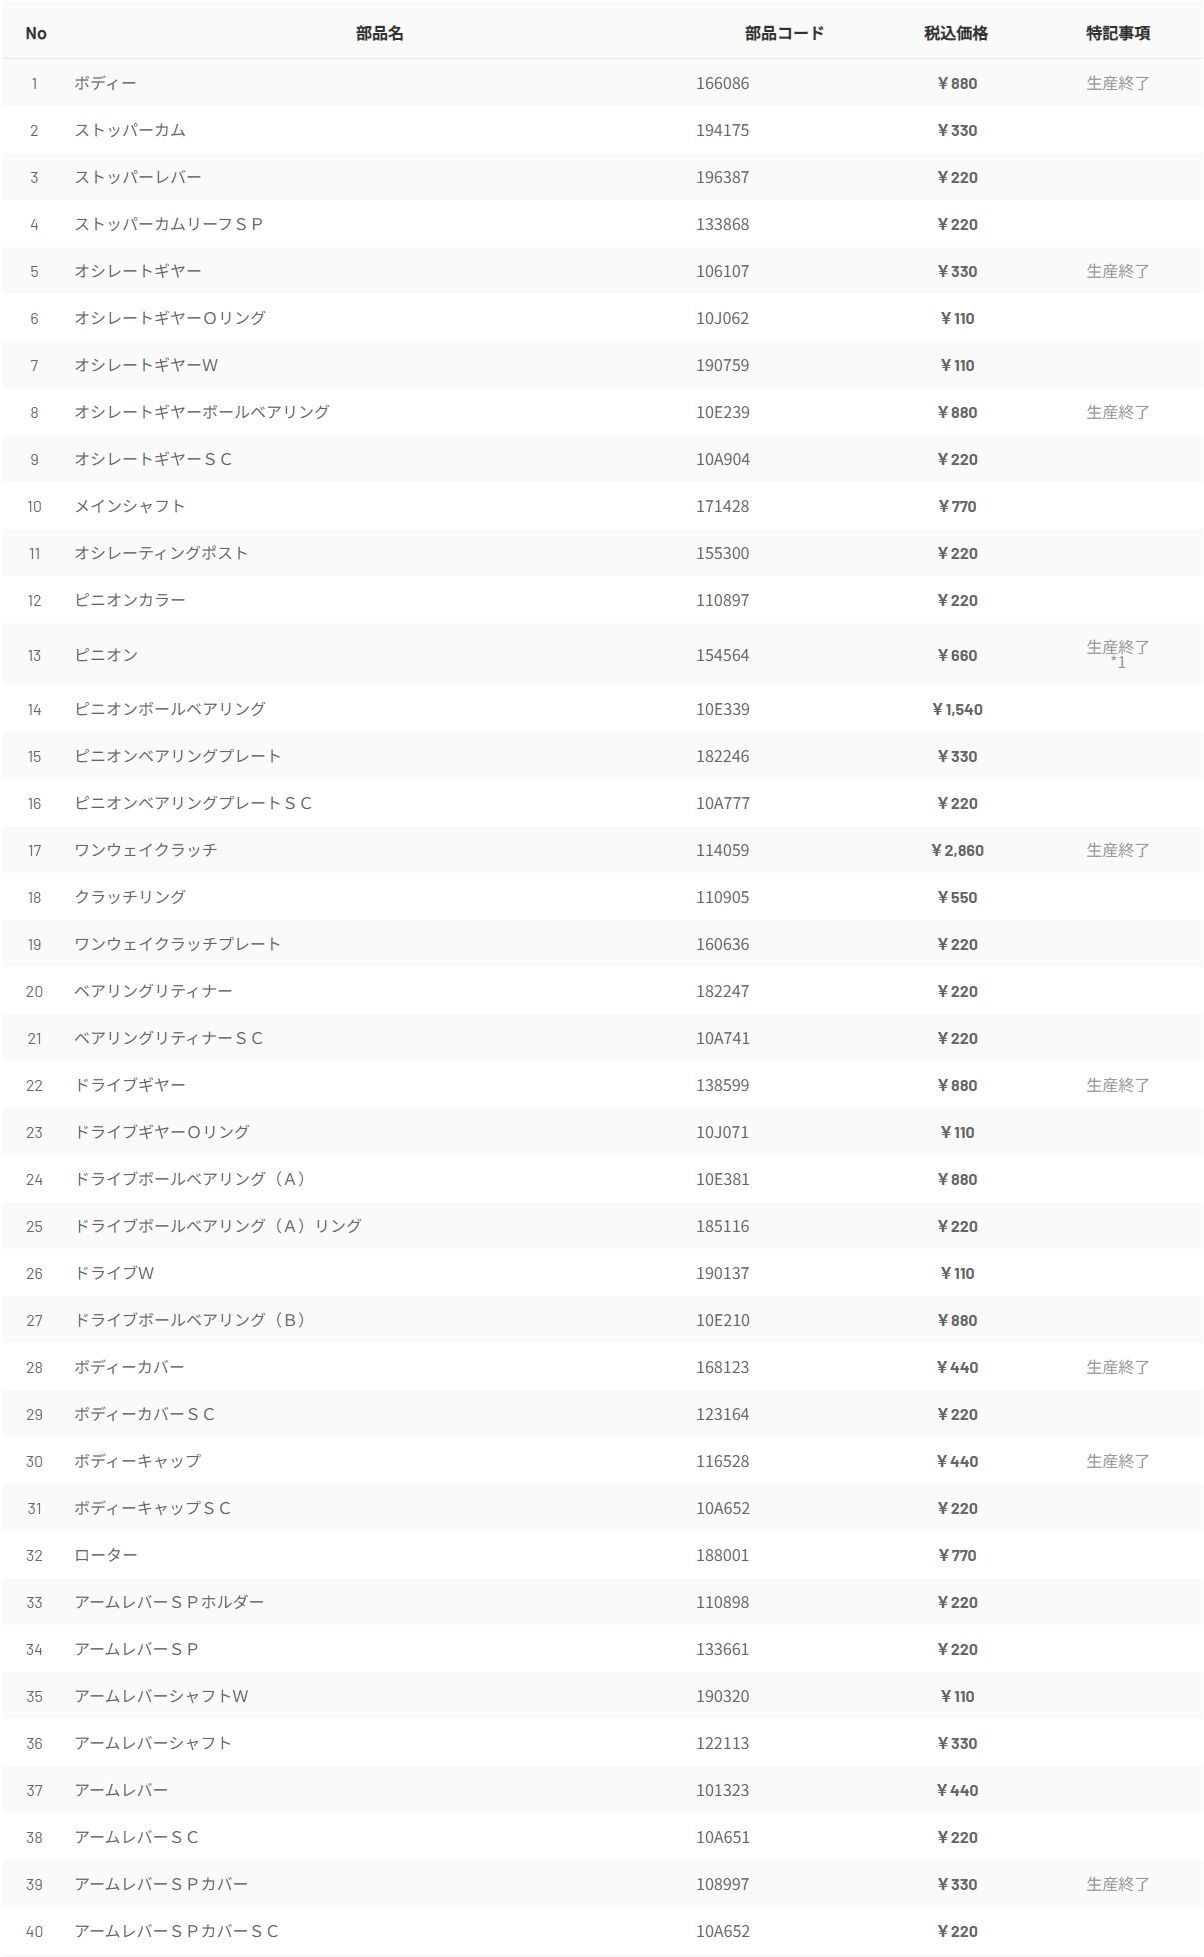Click the ストッパーカムリーフＳＰ part name
The height and width of the screenshot is (1957, 1204).
coord(168,224)
